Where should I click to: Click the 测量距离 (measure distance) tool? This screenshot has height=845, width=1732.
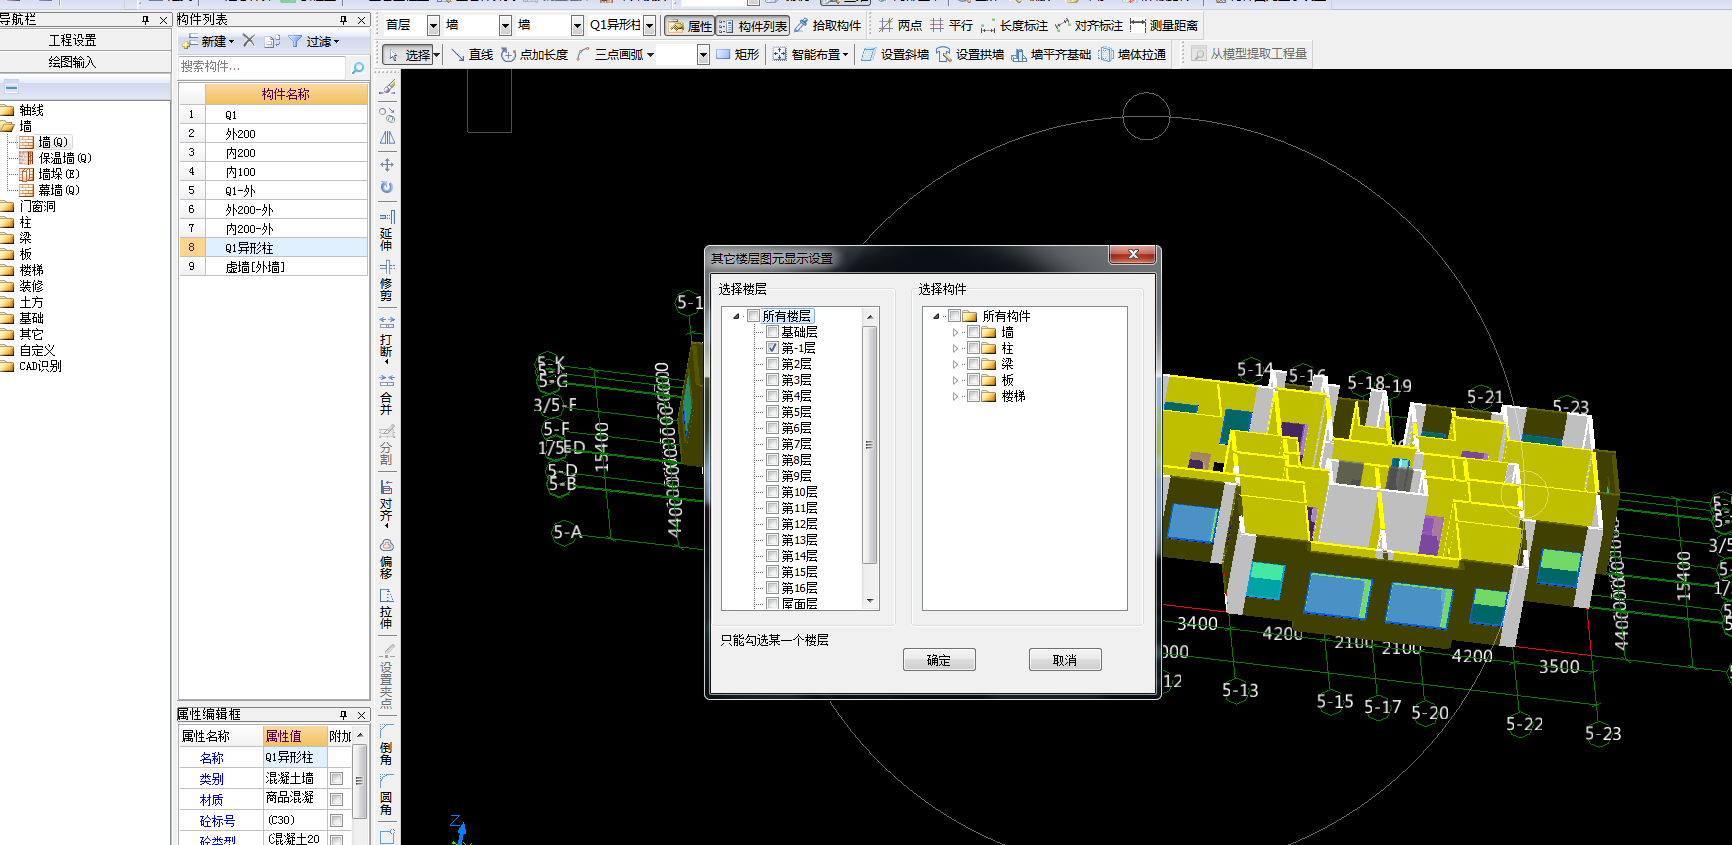[1164, 25]
